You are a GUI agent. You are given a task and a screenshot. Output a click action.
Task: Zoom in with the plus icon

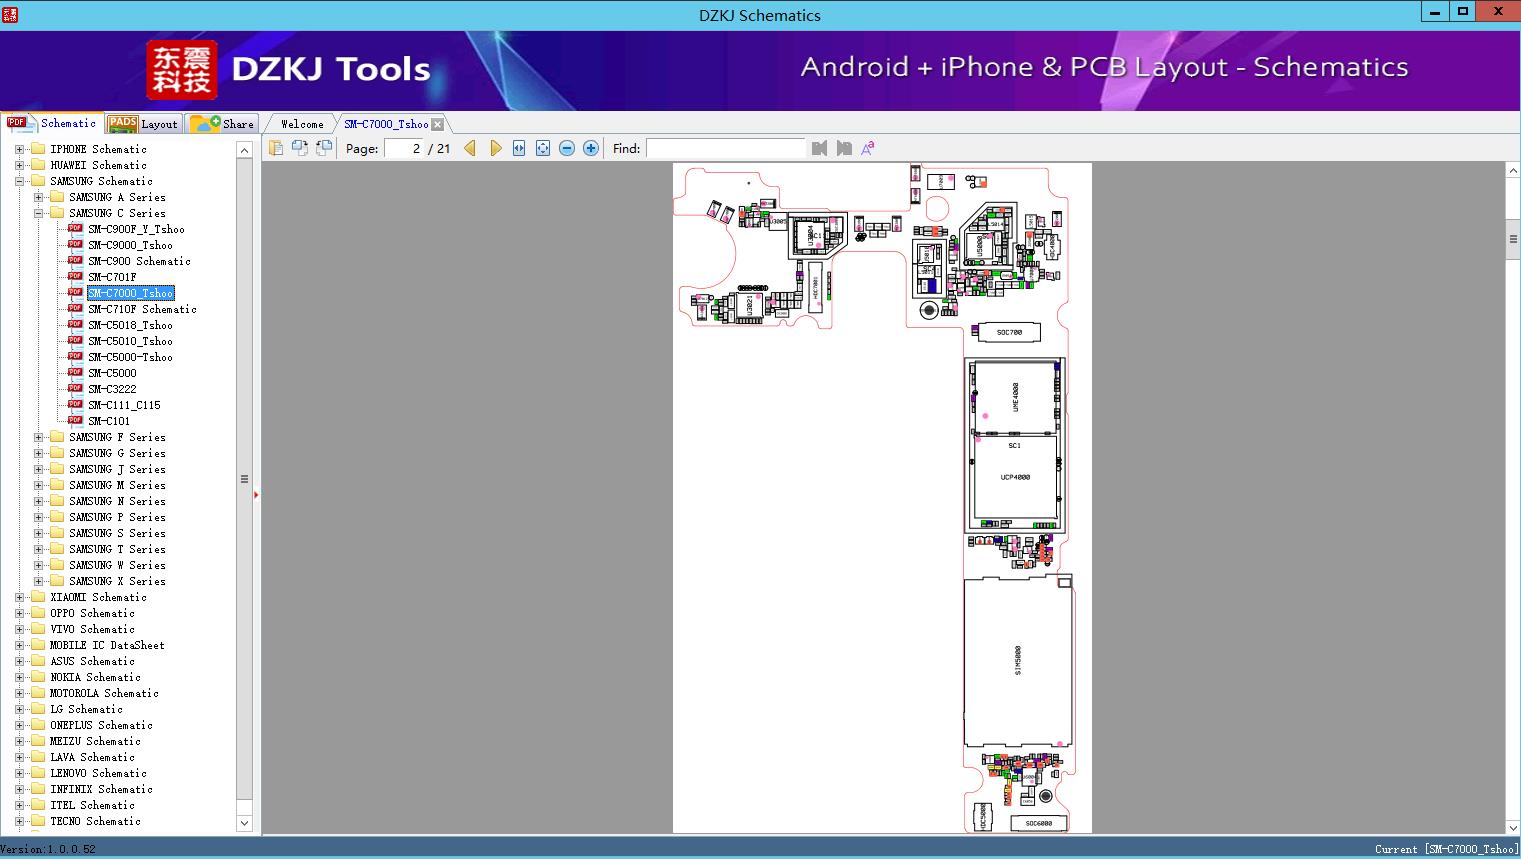pyautogui.click(x=591, y=148)
